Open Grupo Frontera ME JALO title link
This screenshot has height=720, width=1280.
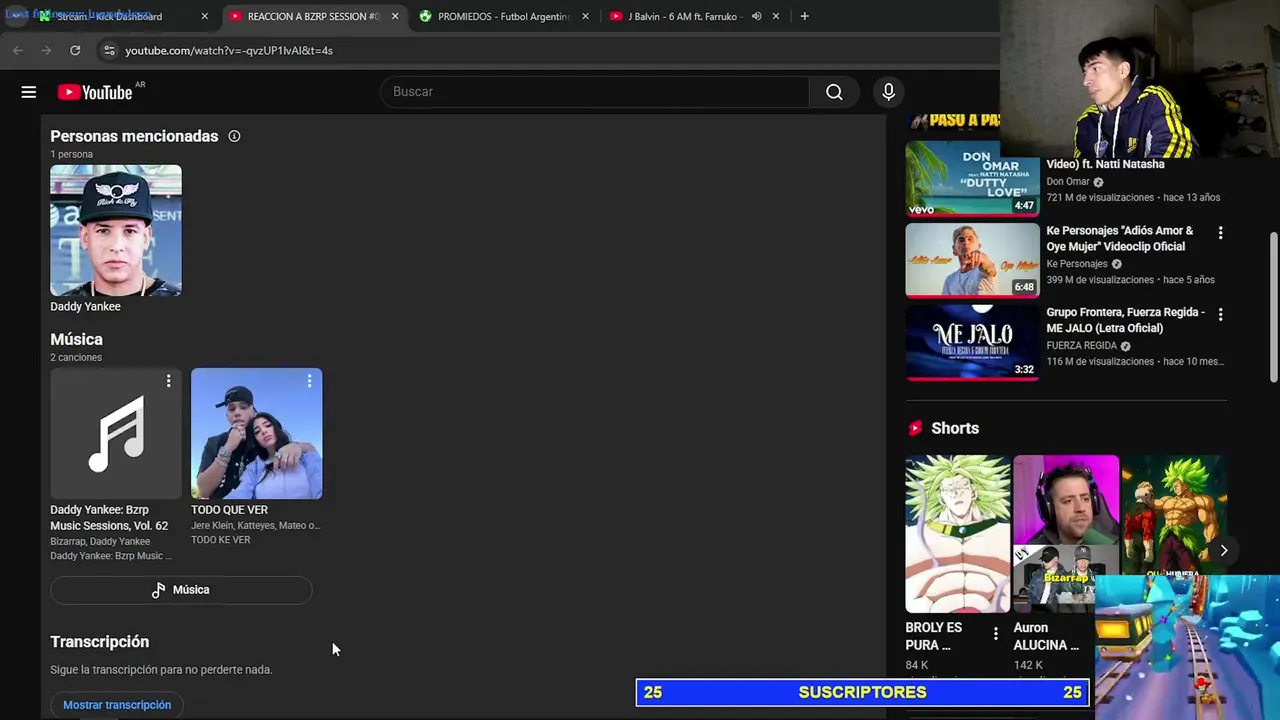pyautogui.click(x=1125, y=320)
